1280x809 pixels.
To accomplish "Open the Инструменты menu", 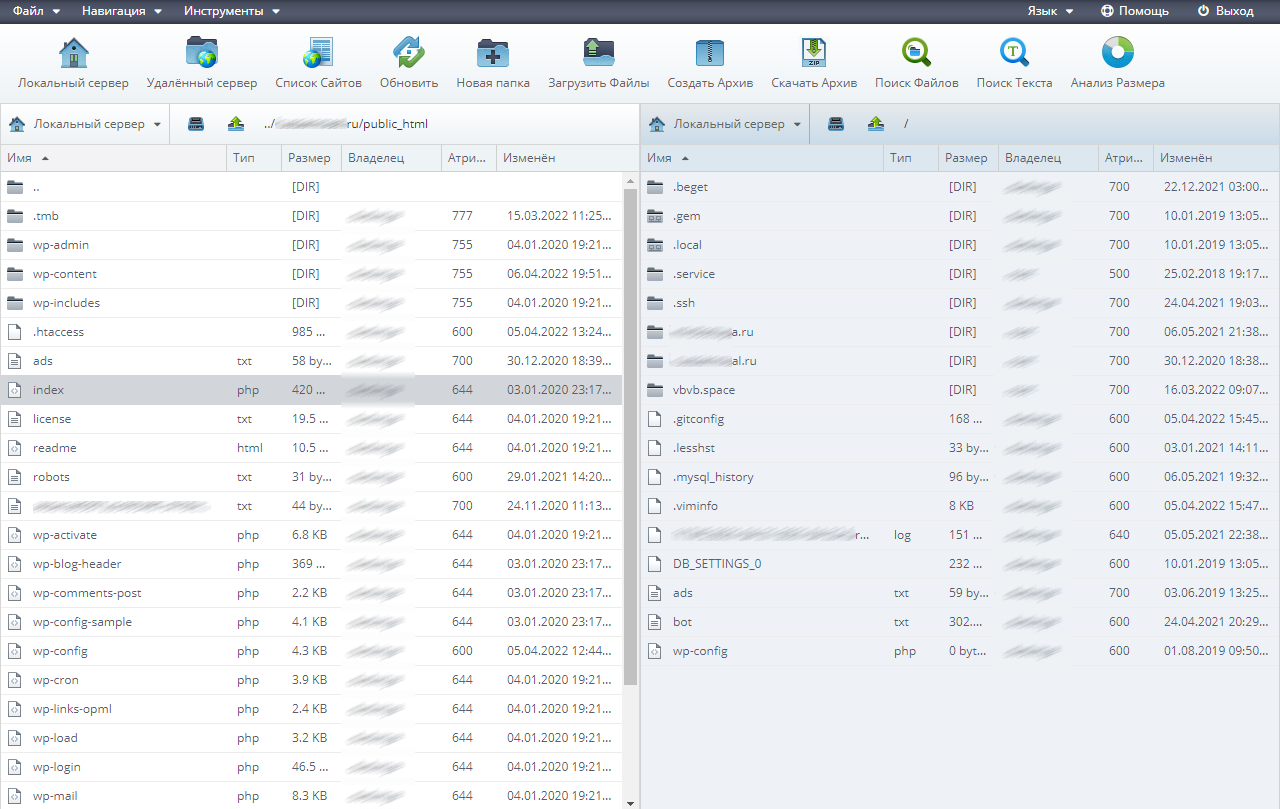I will coord(232,11).
